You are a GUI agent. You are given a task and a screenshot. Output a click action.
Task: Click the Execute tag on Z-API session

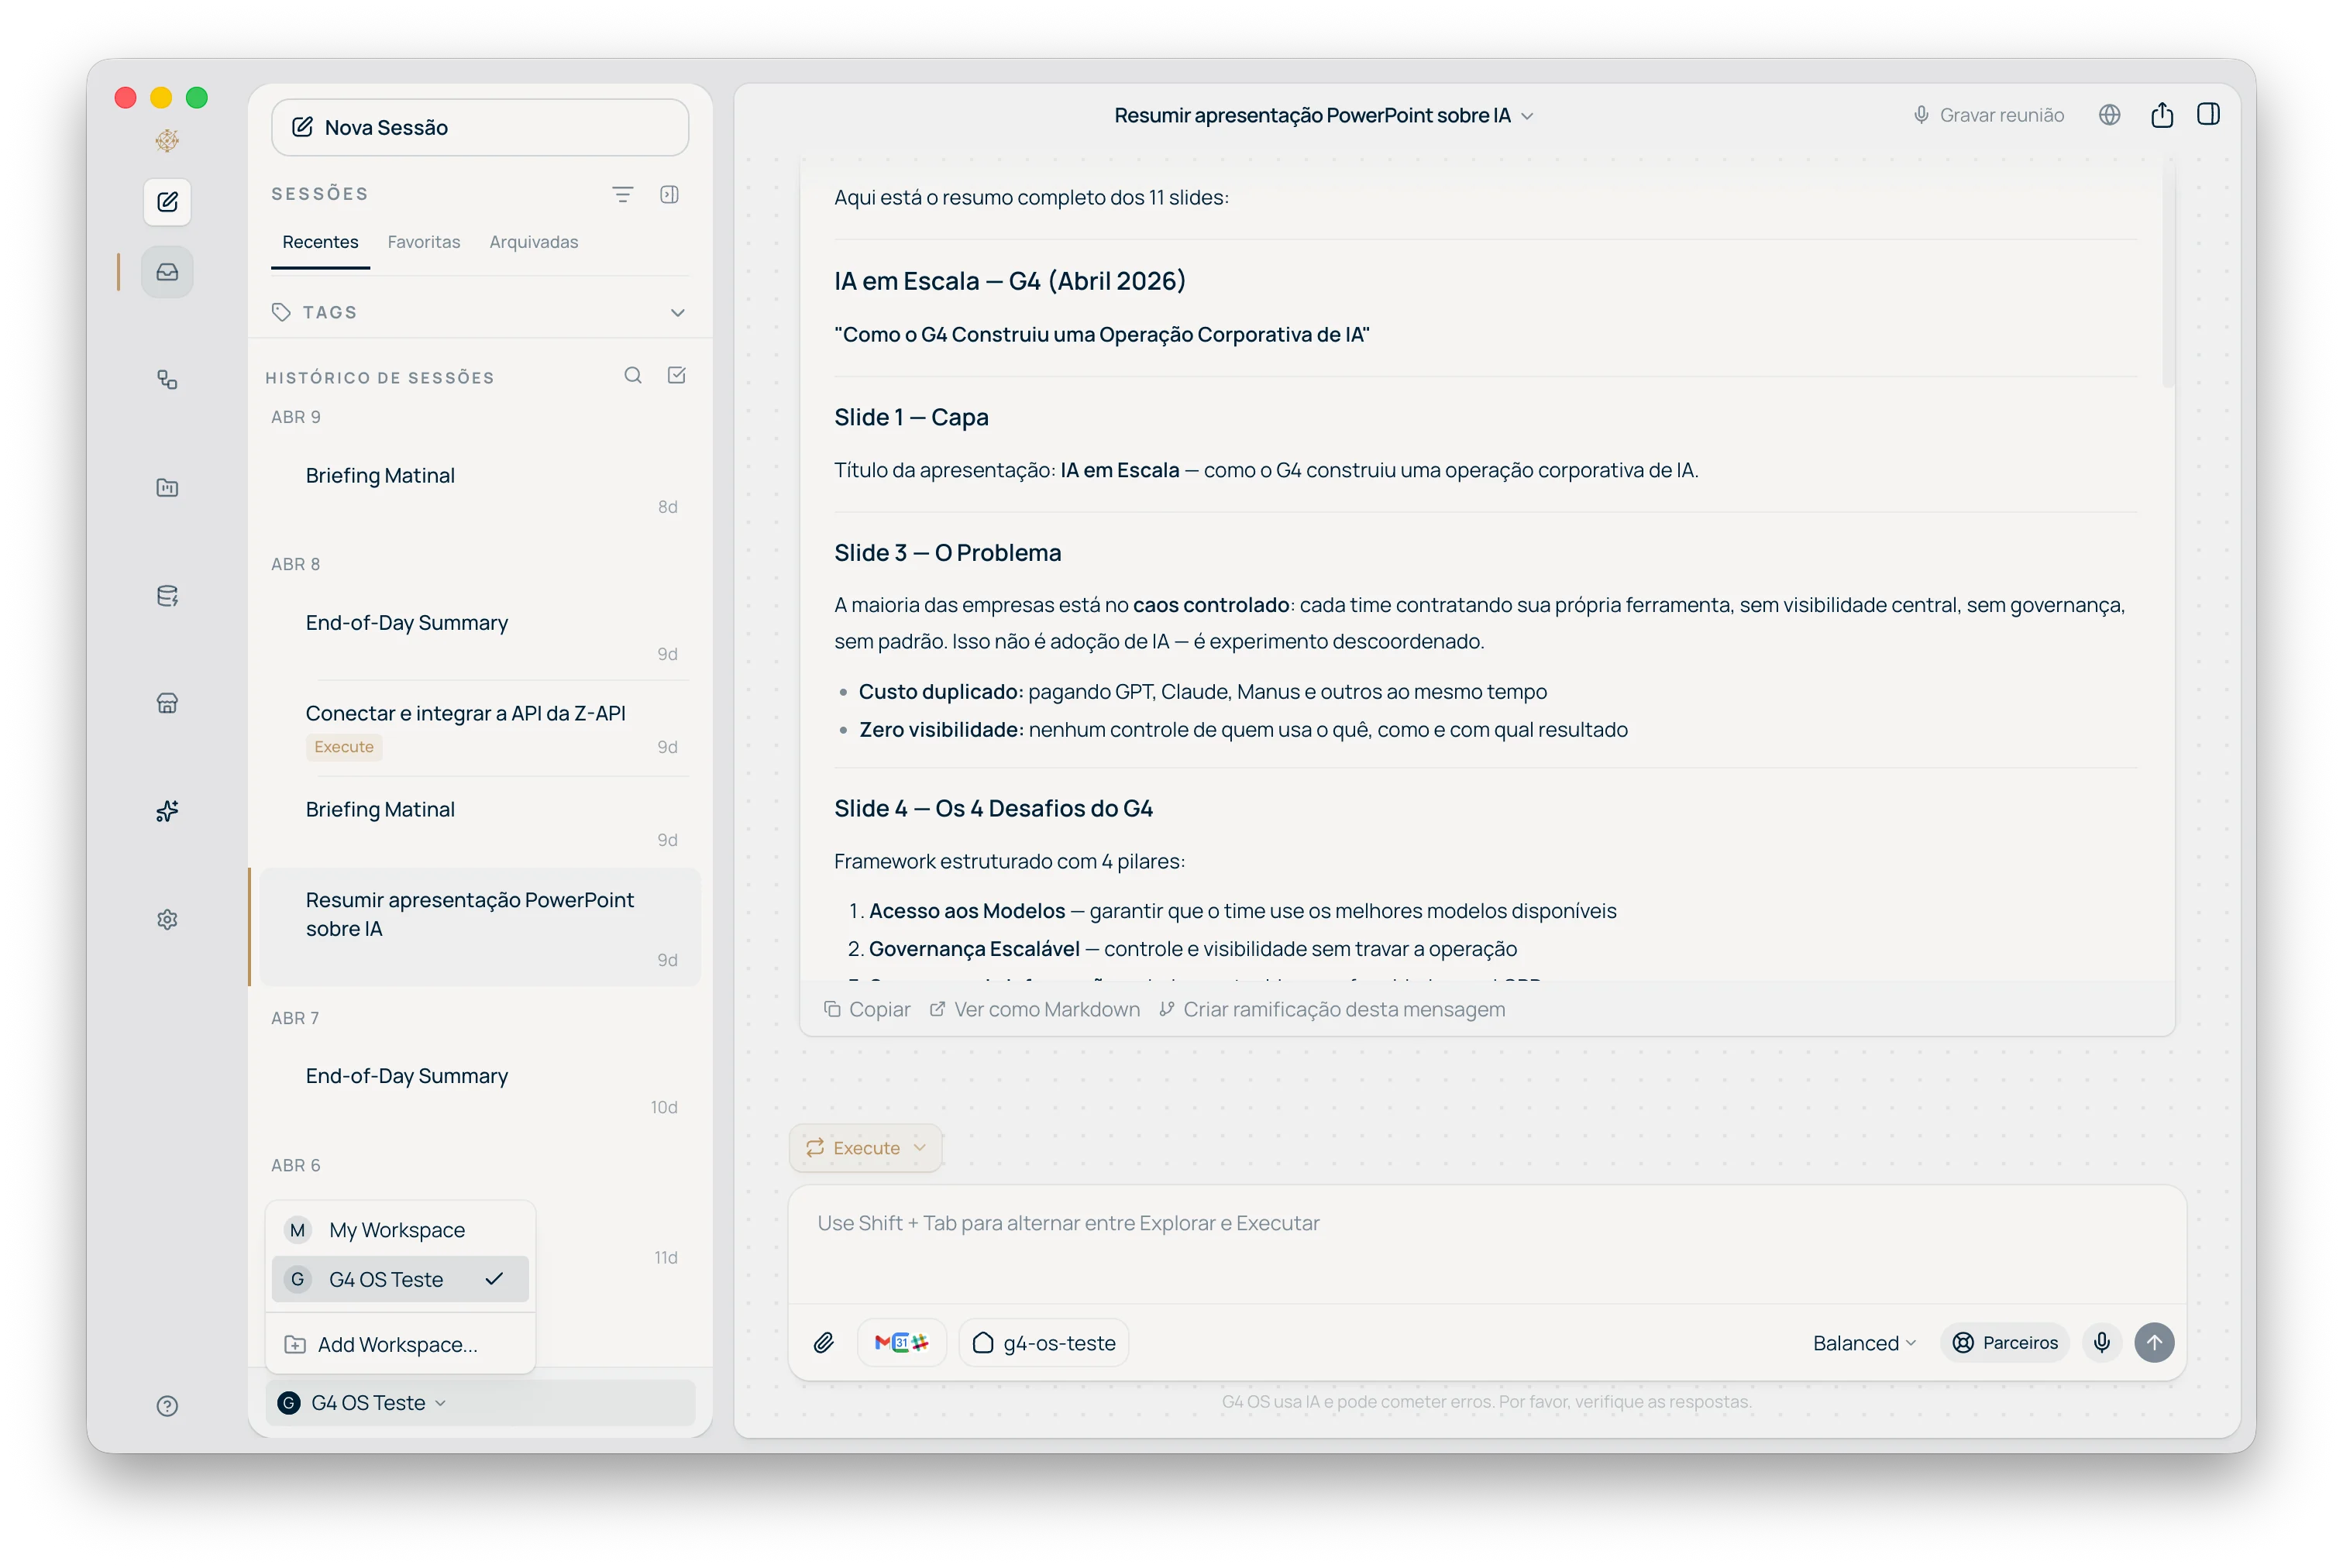tap(344, 747)
